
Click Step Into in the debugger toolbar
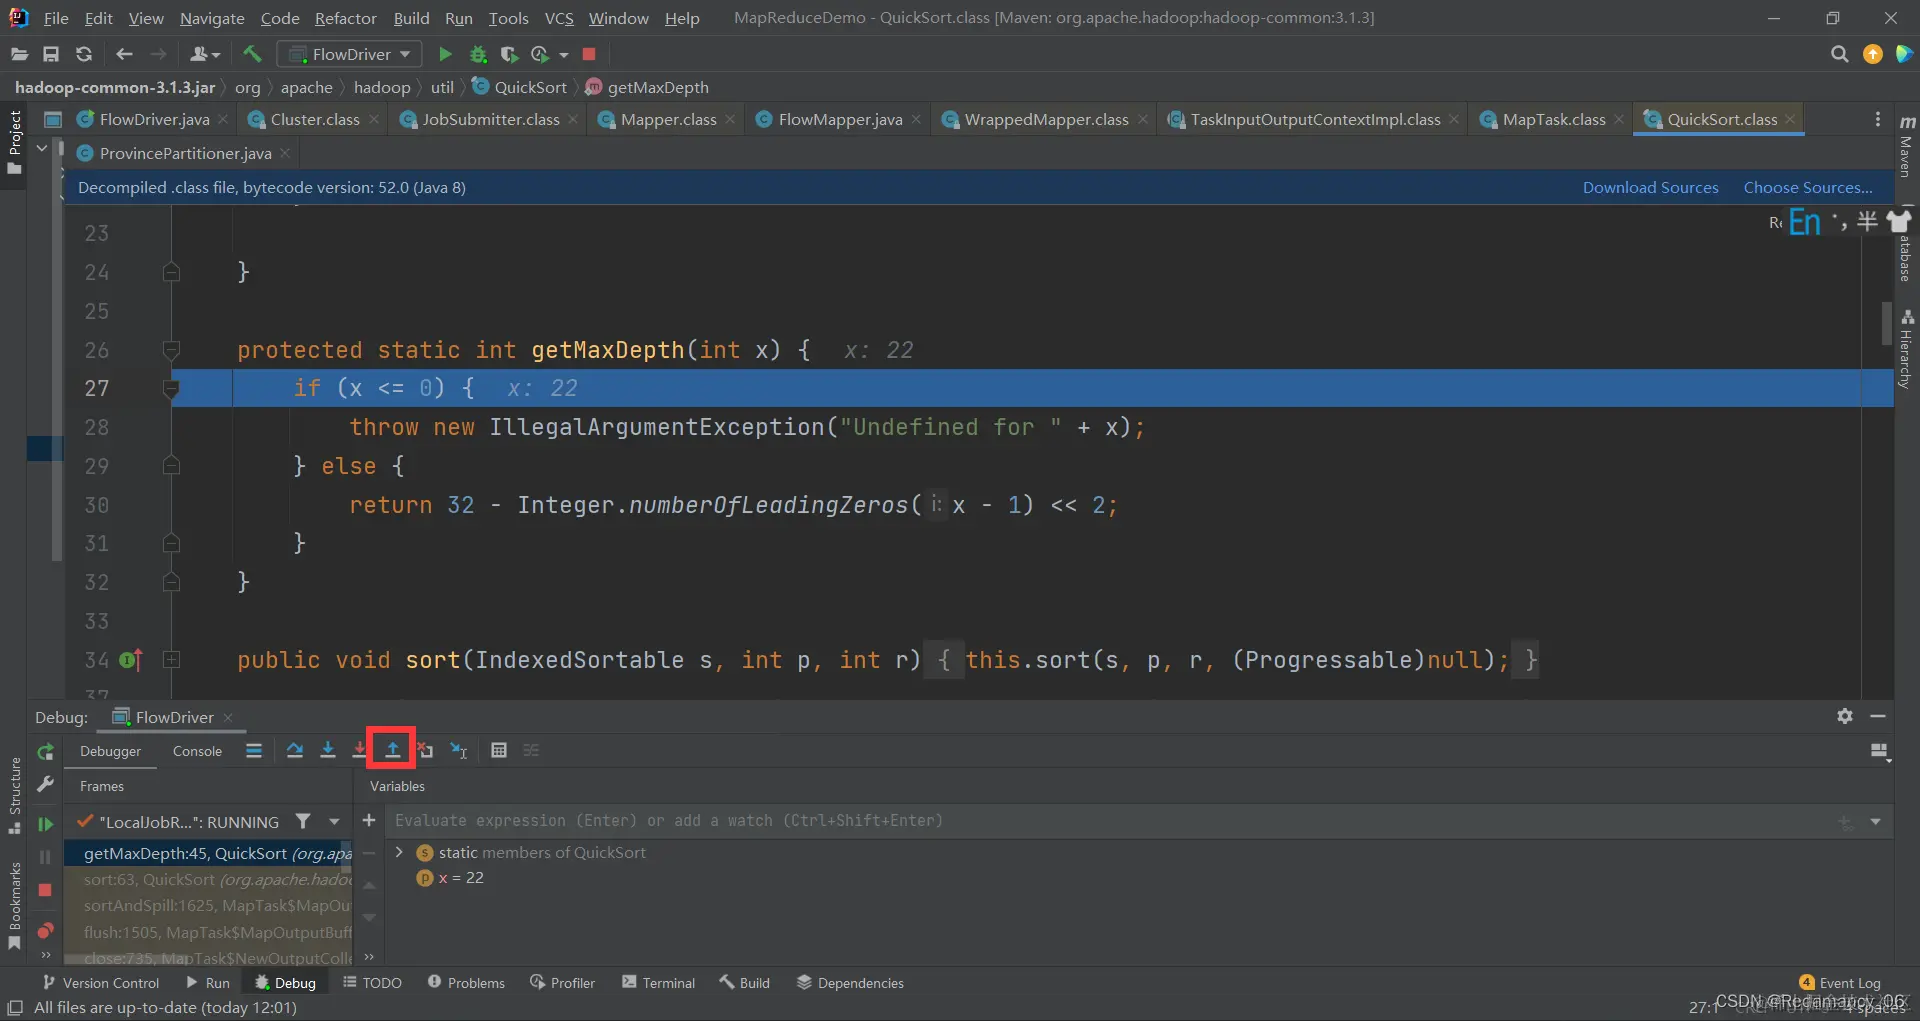328,750
